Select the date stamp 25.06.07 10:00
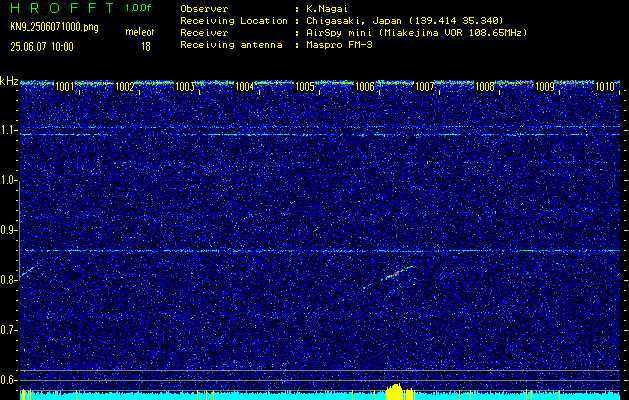This screenshot has height=400, width=629. 42,47
